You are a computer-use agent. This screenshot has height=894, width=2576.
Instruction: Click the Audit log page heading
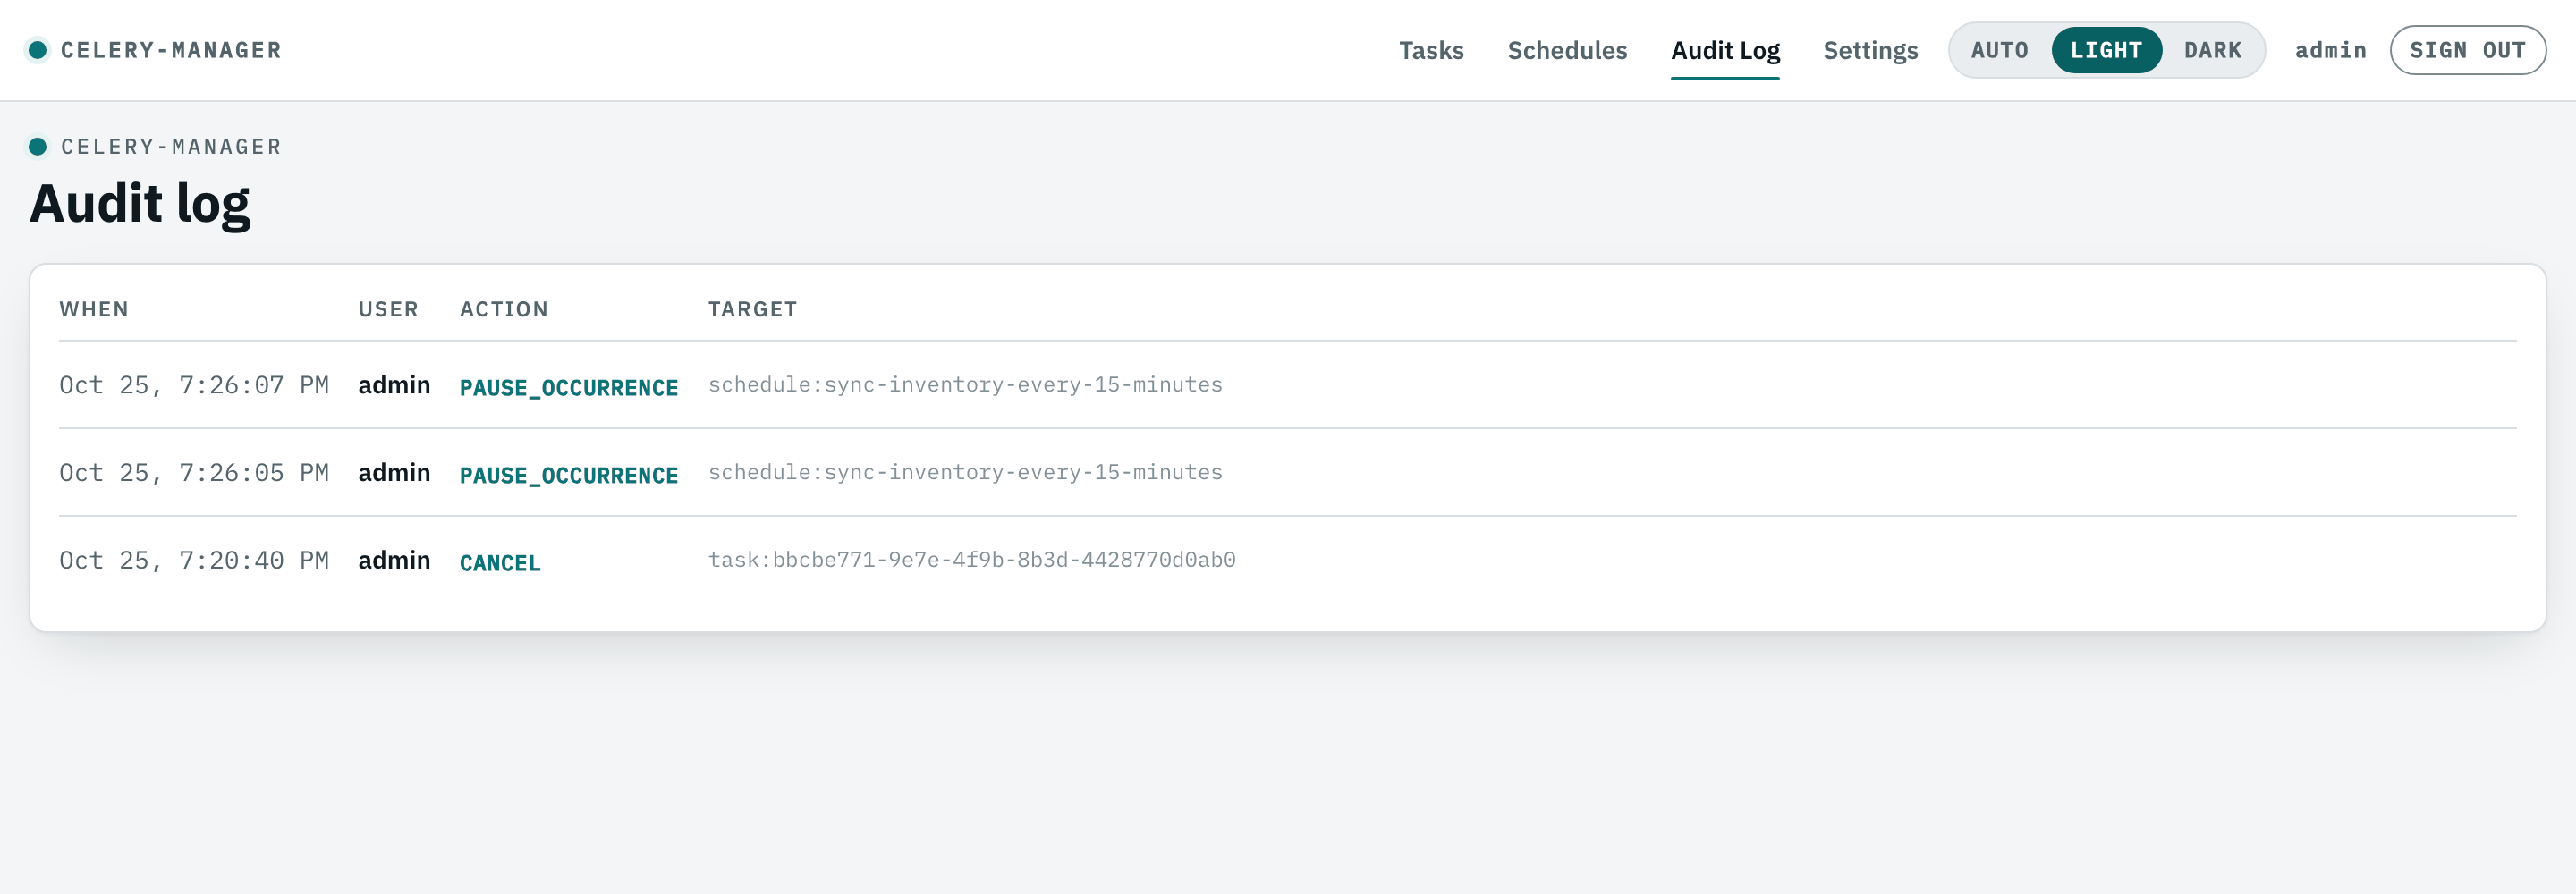[140, 204]
